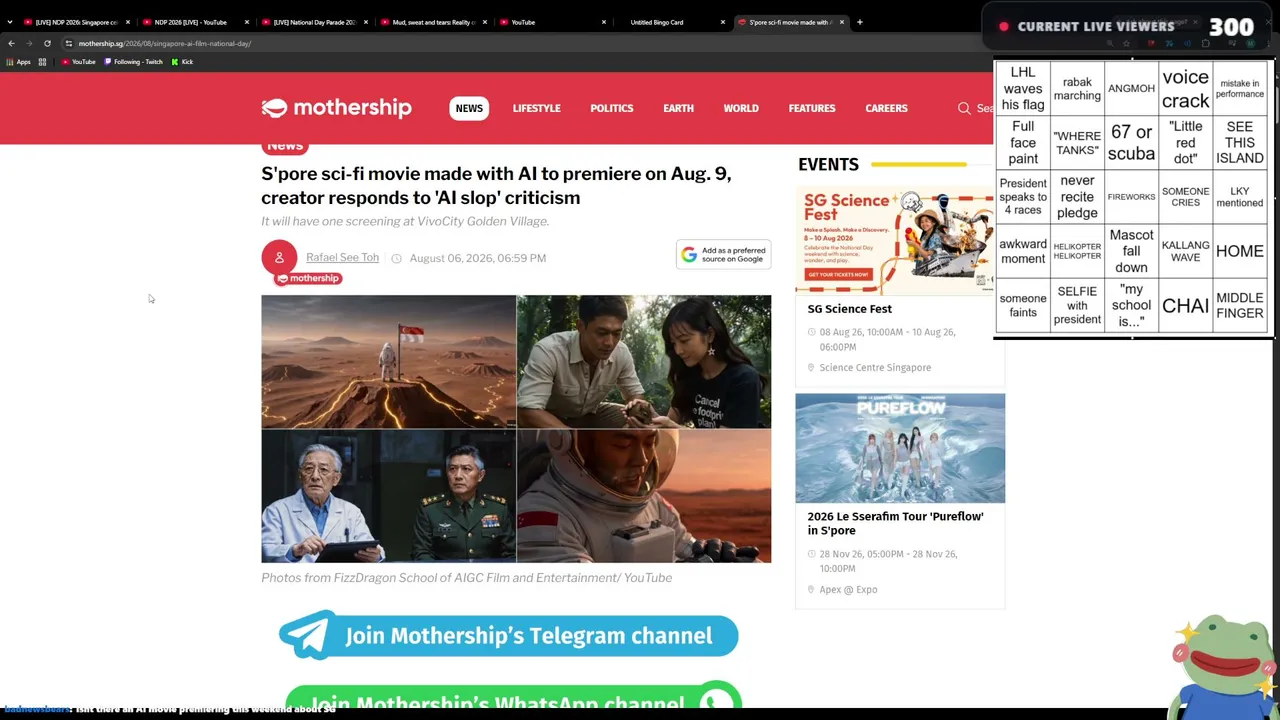Close the Untitled Bingo Card tab
This screenshot has height=720, width=1280.
coord(723,22)
